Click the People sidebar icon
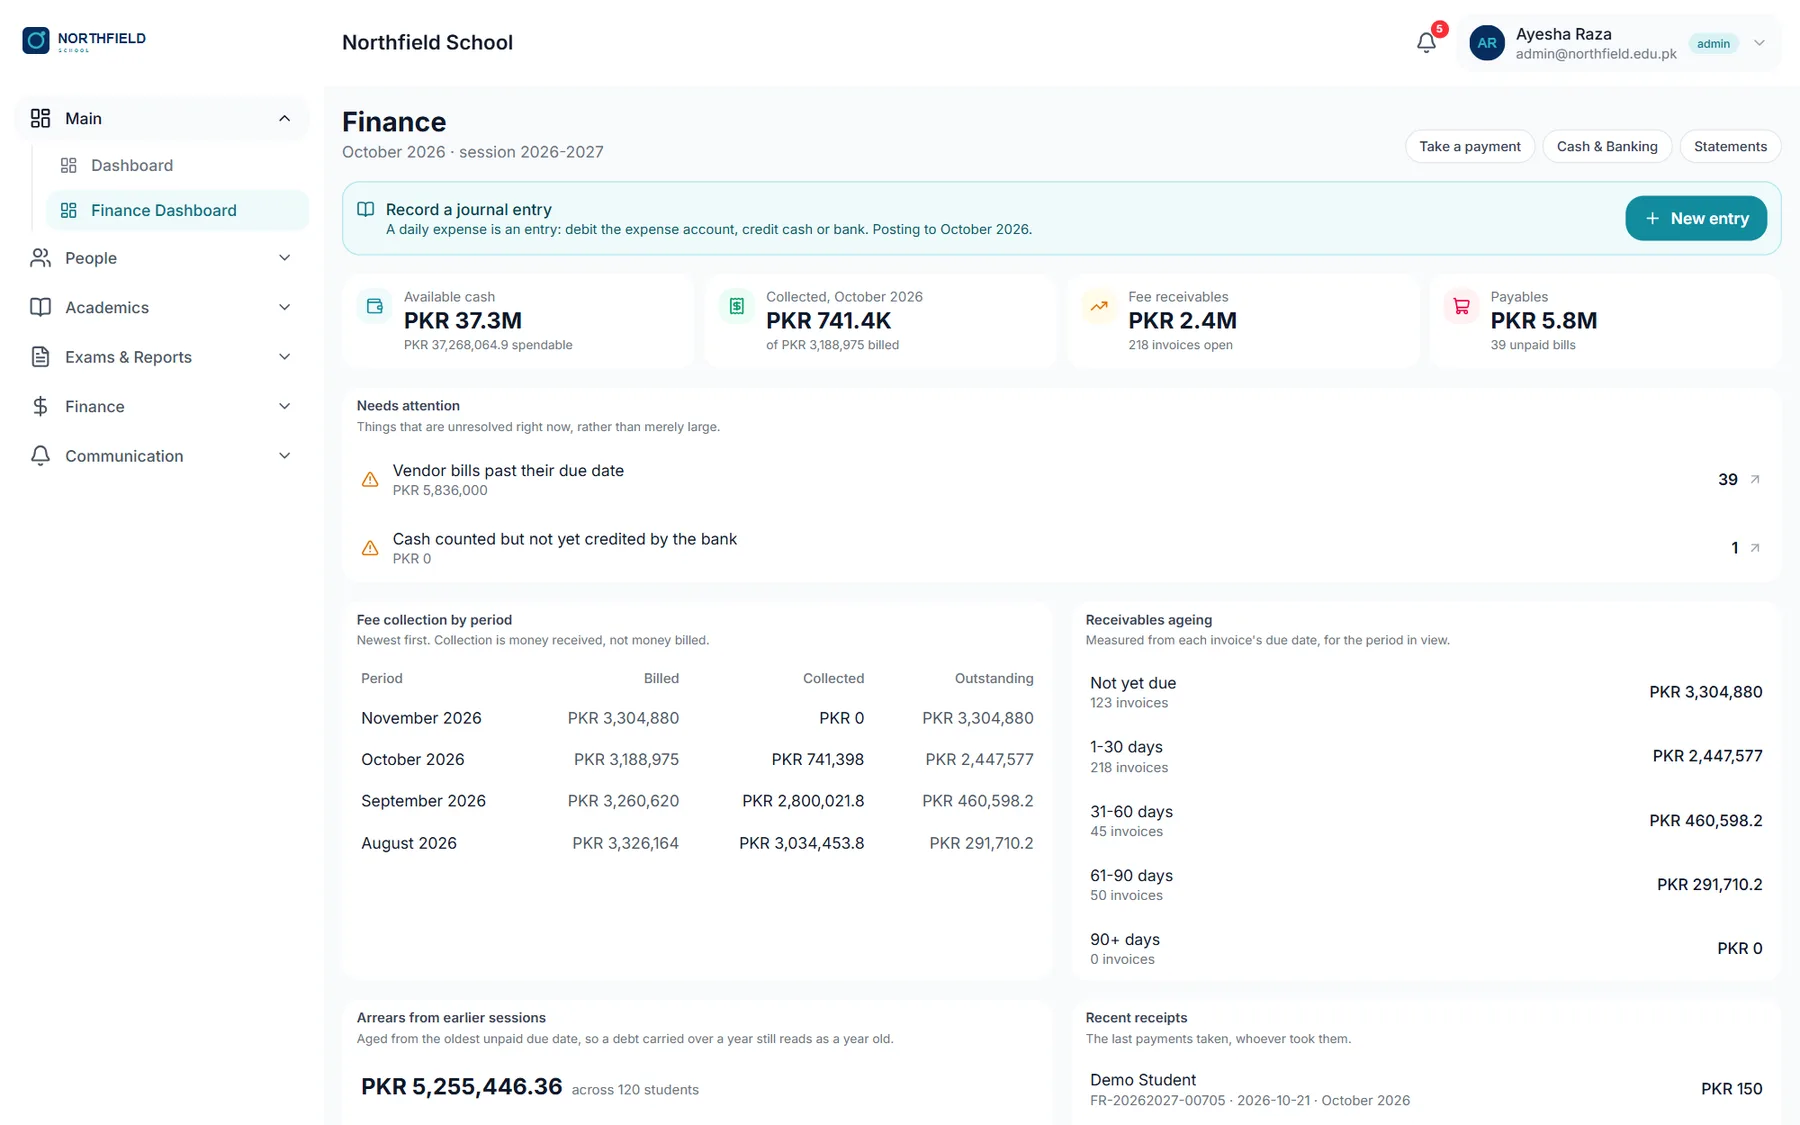This screenshot has width=1800, height=1125. coord(40,258)
